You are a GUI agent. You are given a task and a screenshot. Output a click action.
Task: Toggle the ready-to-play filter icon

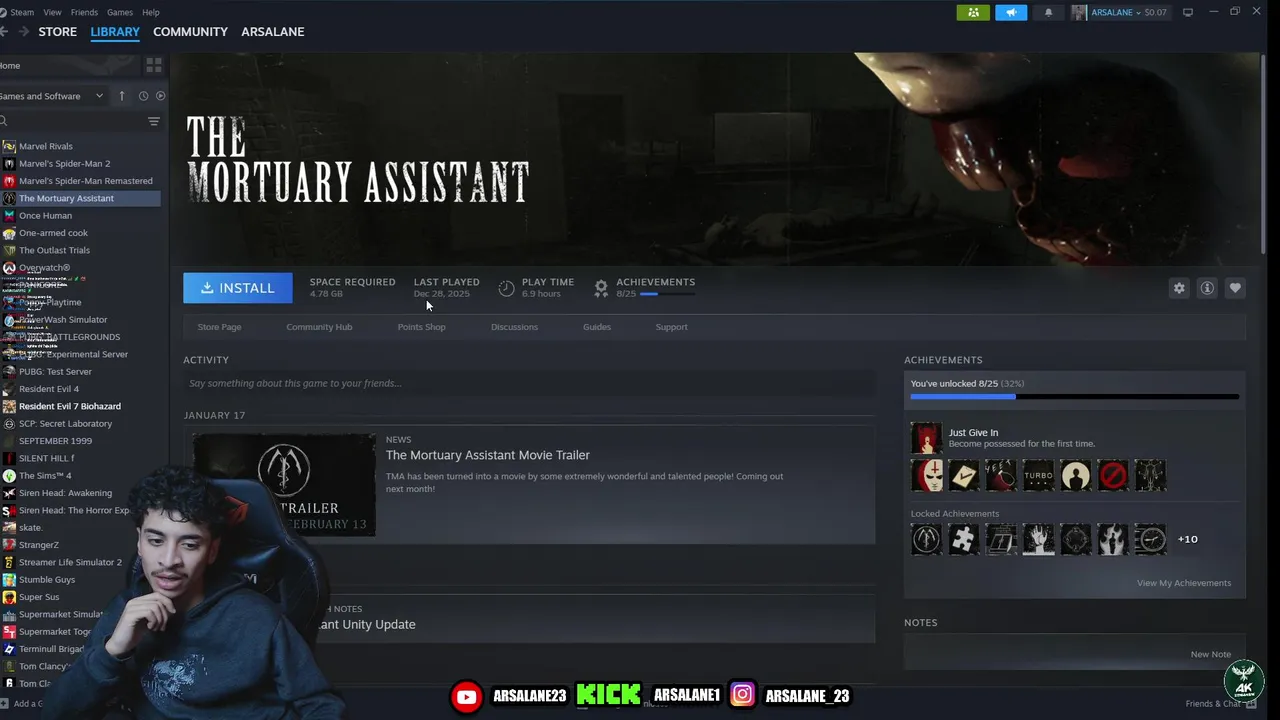(x=160, y=96)
